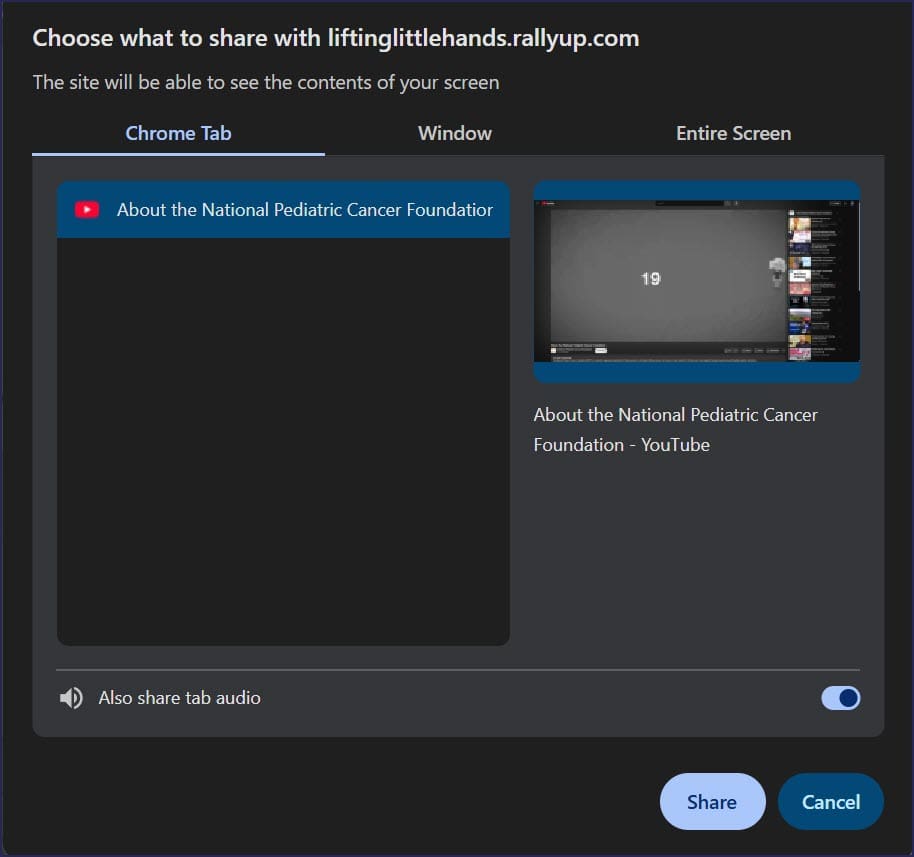Open the Entire Screen tab
914x857 pixels.
[x=733, y=132]
